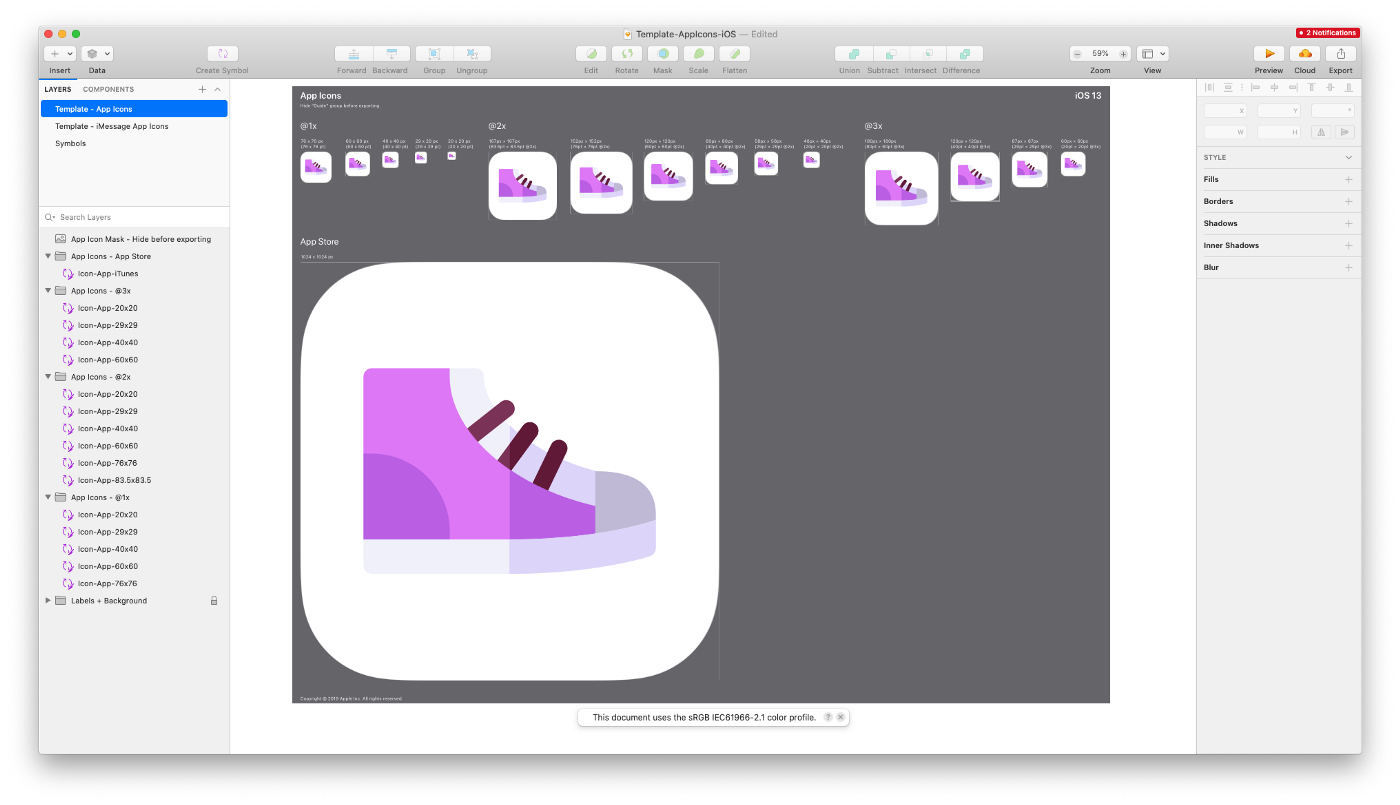Switch to the Layers tab
Screen dimensions: 1400x805
58,89
